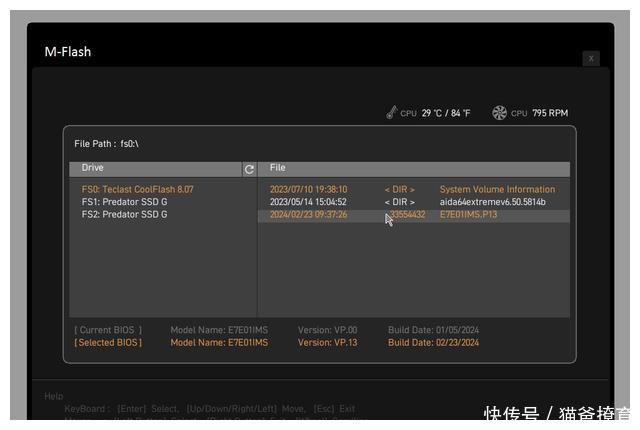This screenshot has width=640, height=430.
Task: Select drive FS0: Teclast CoolFlash 8.07
Action: 137,189
